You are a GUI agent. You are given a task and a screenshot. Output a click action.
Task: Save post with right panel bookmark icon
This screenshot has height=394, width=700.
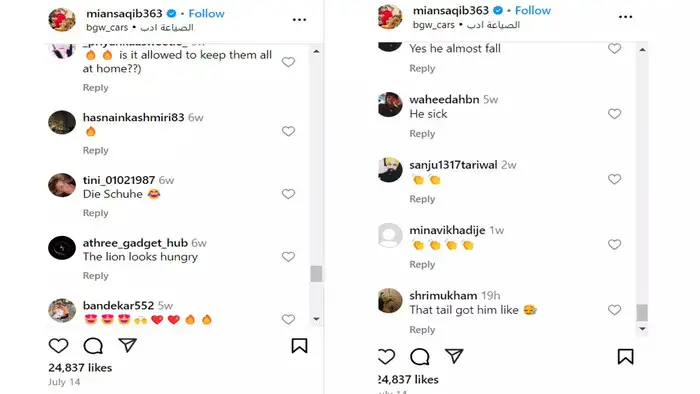pos(625,357)
